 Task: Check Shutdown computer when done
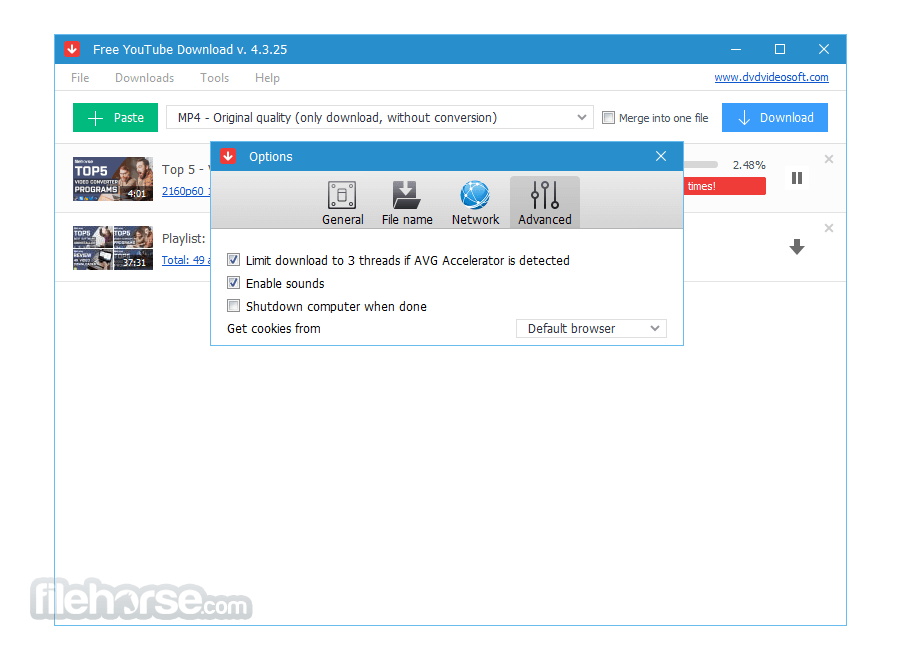point(233,306)
